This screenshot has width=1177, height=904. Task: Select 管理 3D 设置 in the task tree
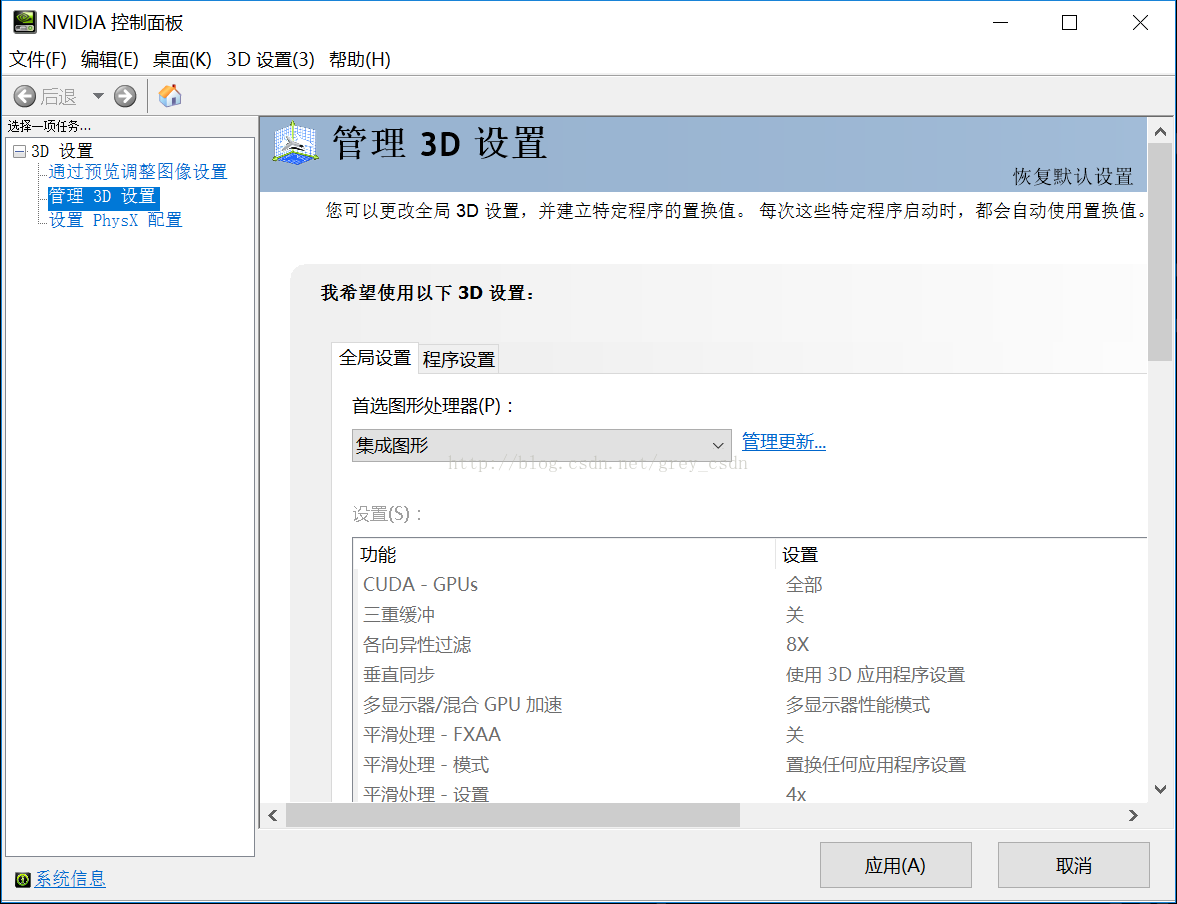coord(103,197)
